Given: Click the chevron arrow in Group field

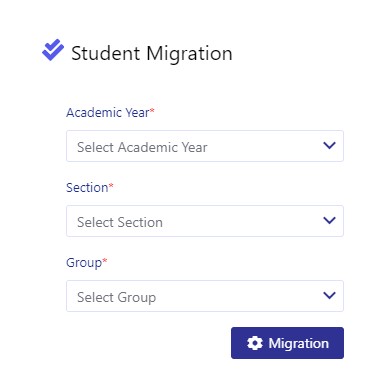Looking at the screenshot, I should pyautogui.click(x=329, y=295).
